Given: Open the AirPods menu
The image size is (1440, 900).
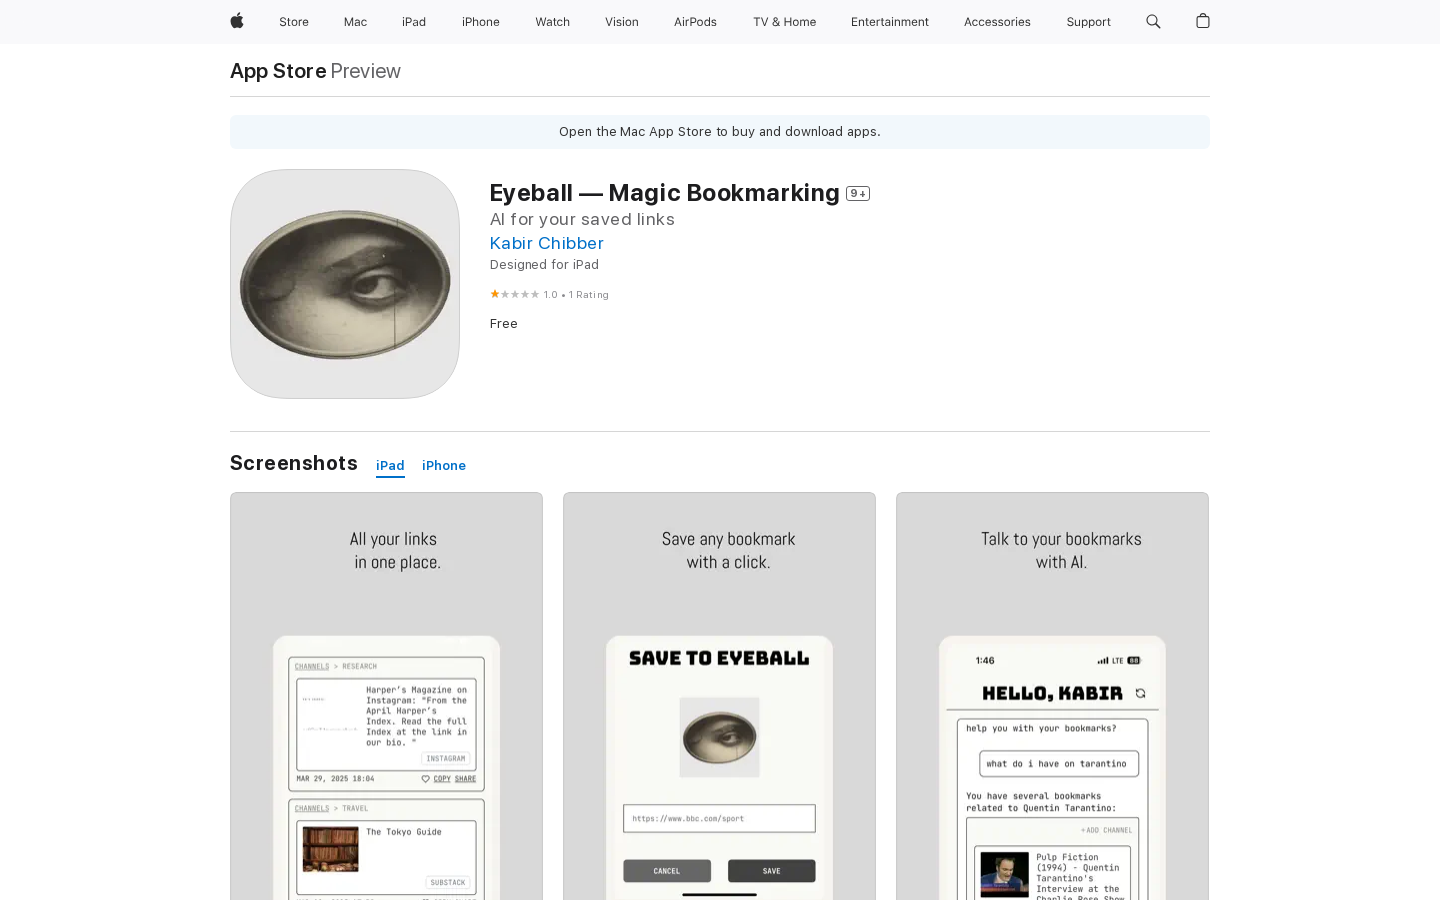Looking at the screenshot, I should click(695, 22).
